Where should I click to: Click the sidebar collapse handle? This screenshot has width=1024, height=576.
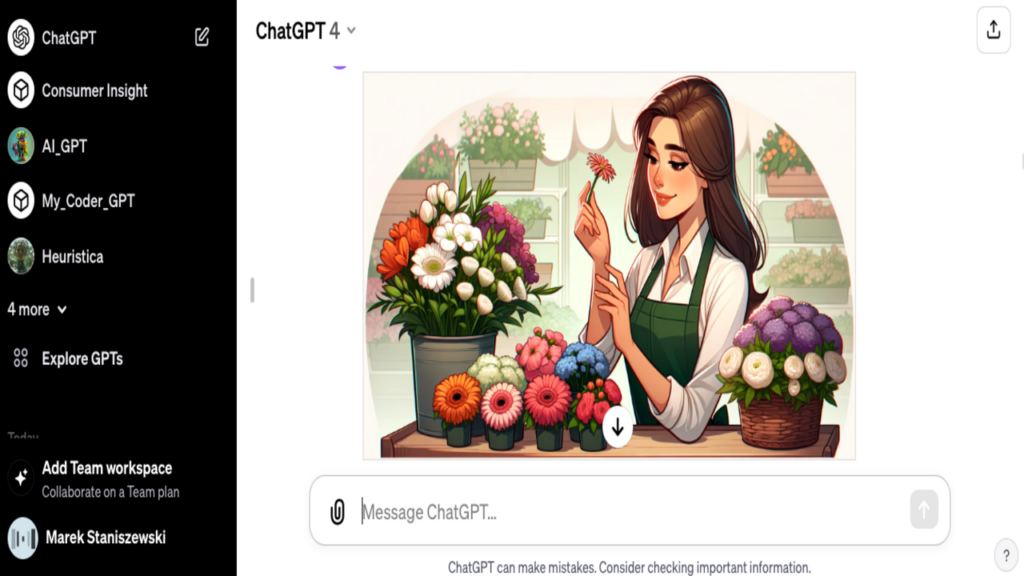click(252, 290)
